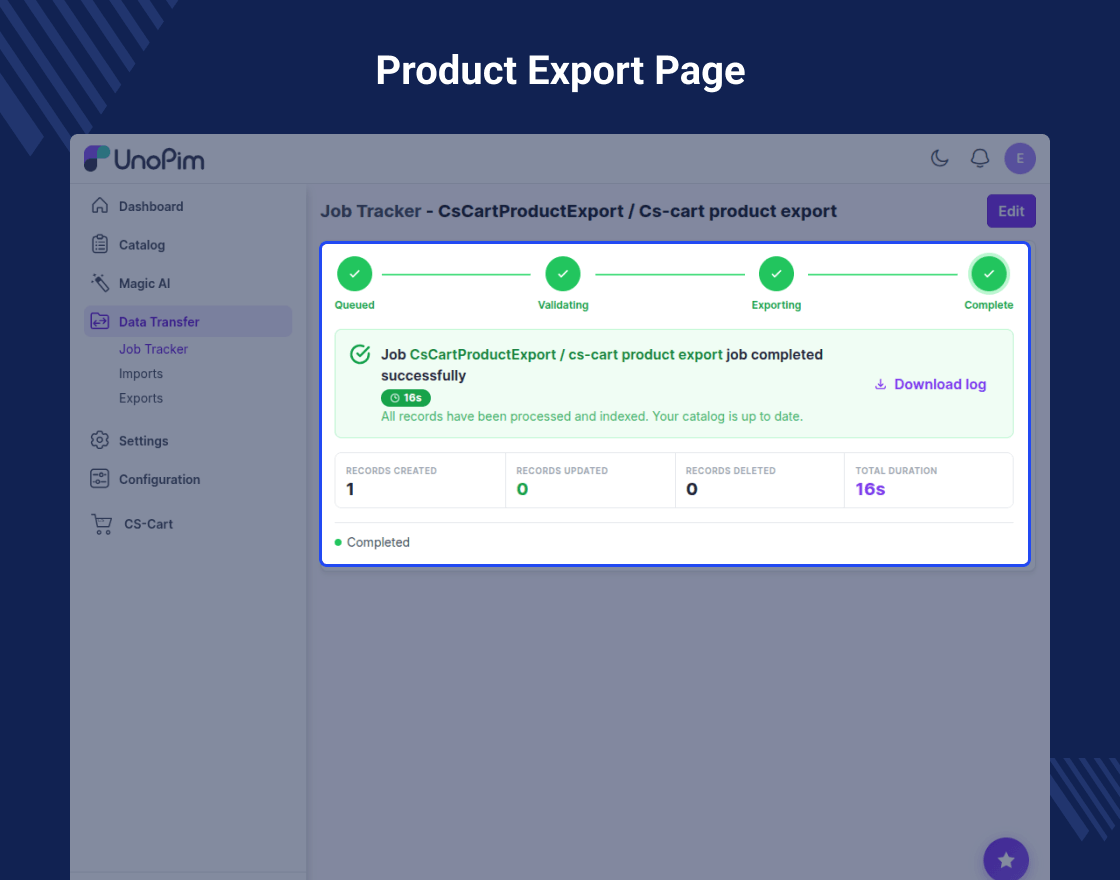1120x880 pixels.
Task: Click the Edit button
Action: (x=1011, y=211)
